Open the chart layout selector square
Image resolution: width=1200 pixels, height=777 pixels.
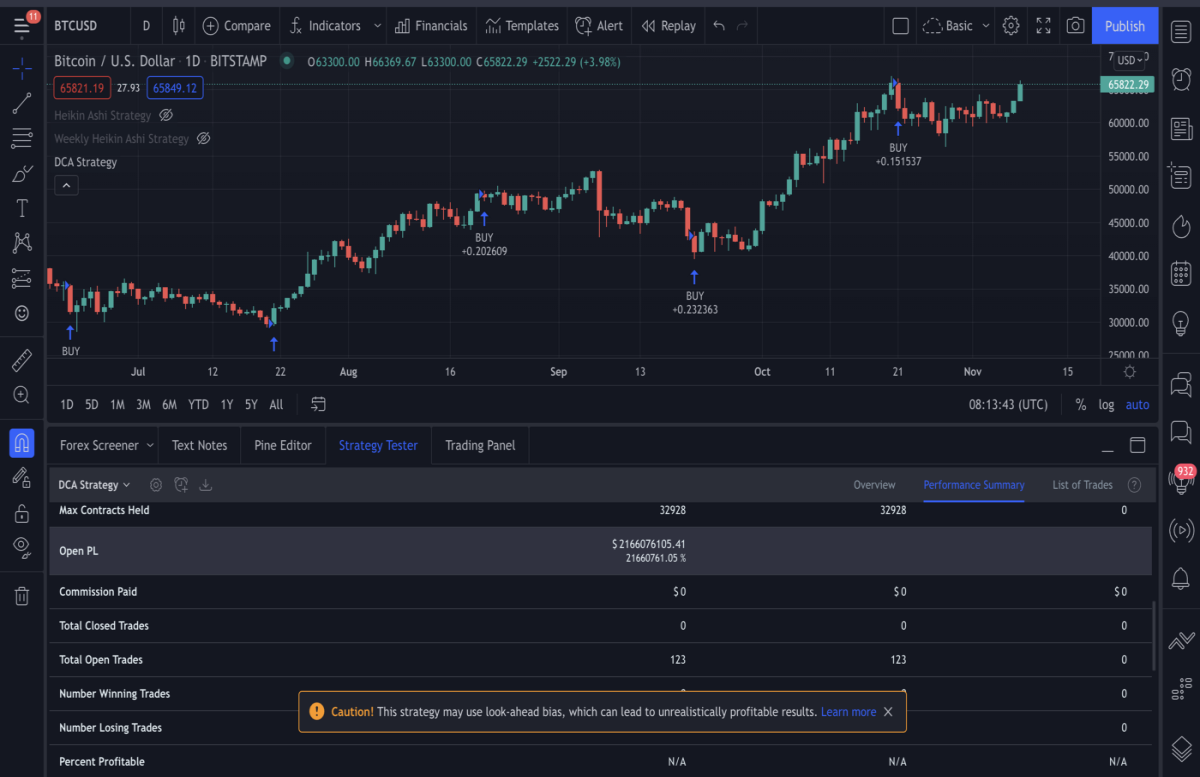[x=900, y=26]
